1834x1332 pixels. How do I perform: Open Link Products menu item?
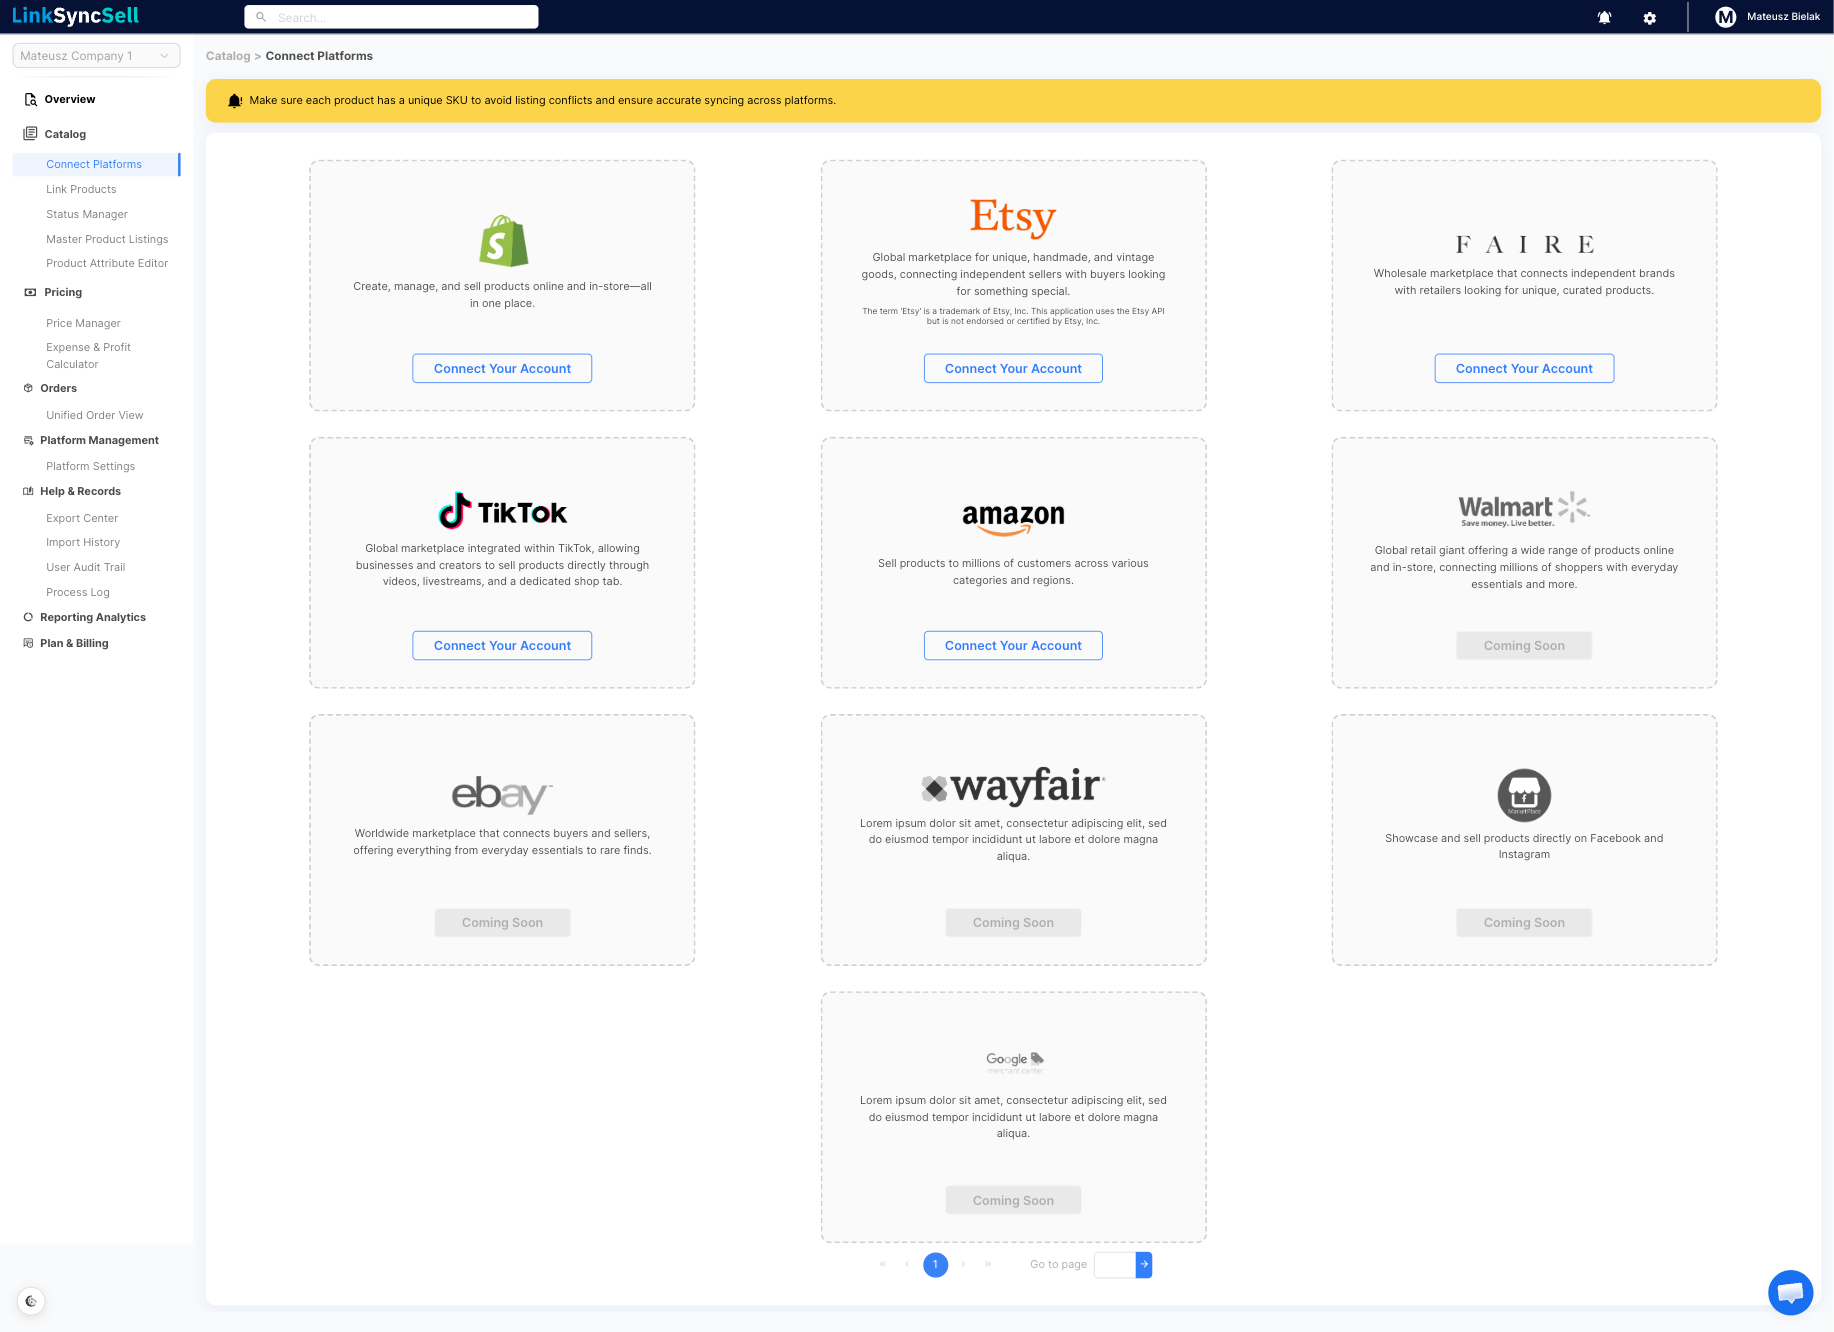point(81,189)
